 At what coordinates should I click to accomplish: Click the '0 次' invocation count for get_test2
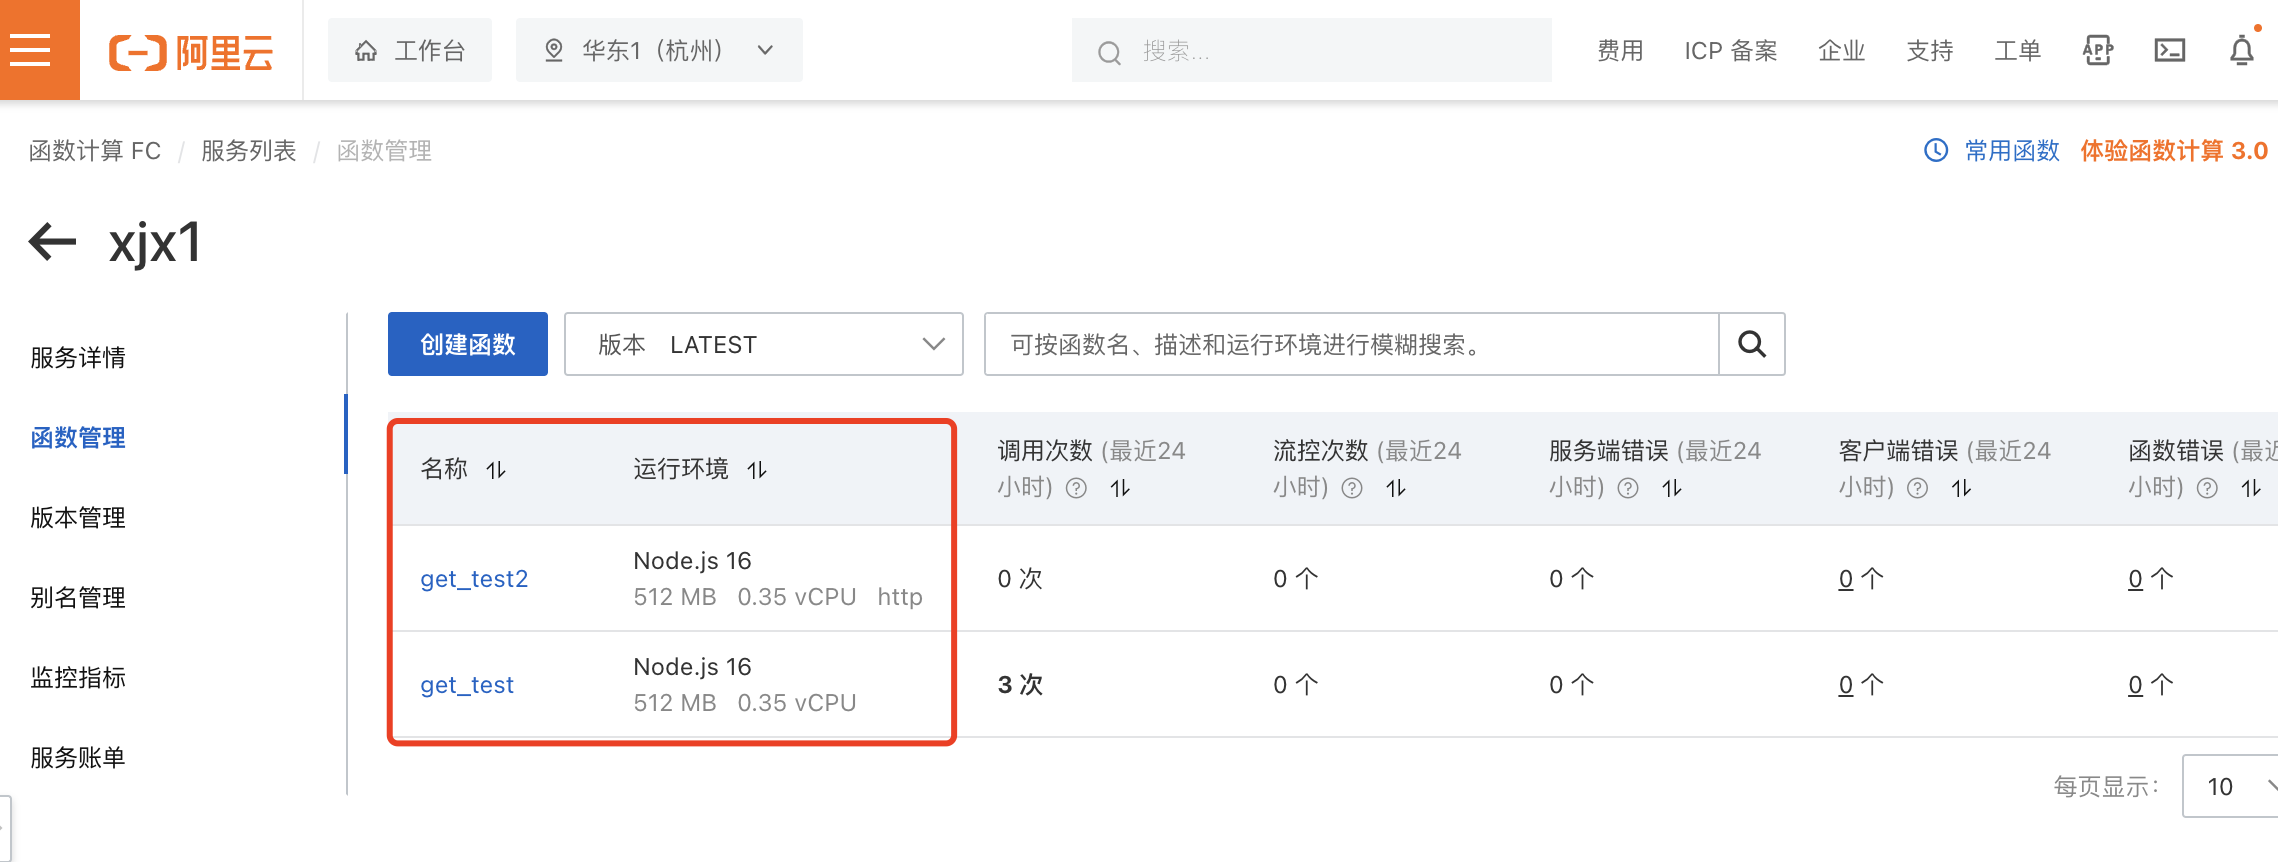click(x=1020, y=579)
